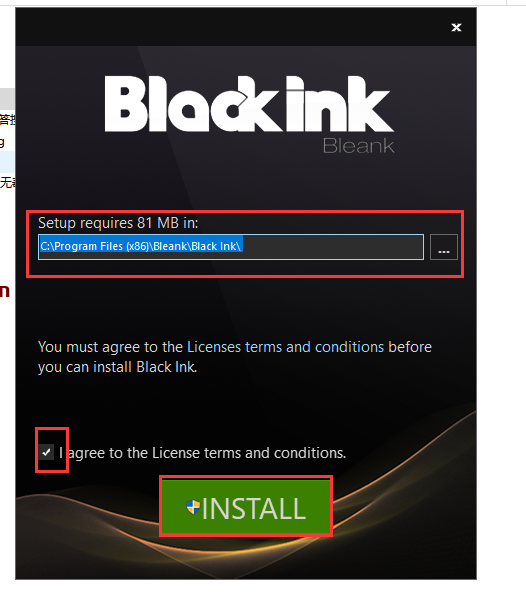Start setup with the green INSTALL button
526x598 pixels.
pyautogui.click(x=246, y=507)
